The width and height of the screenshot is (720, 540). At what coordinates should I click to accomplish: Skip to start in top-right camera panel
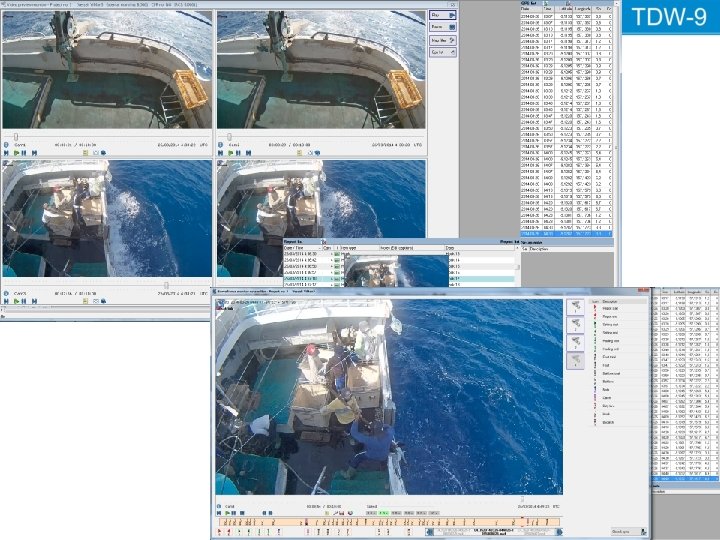220,153
